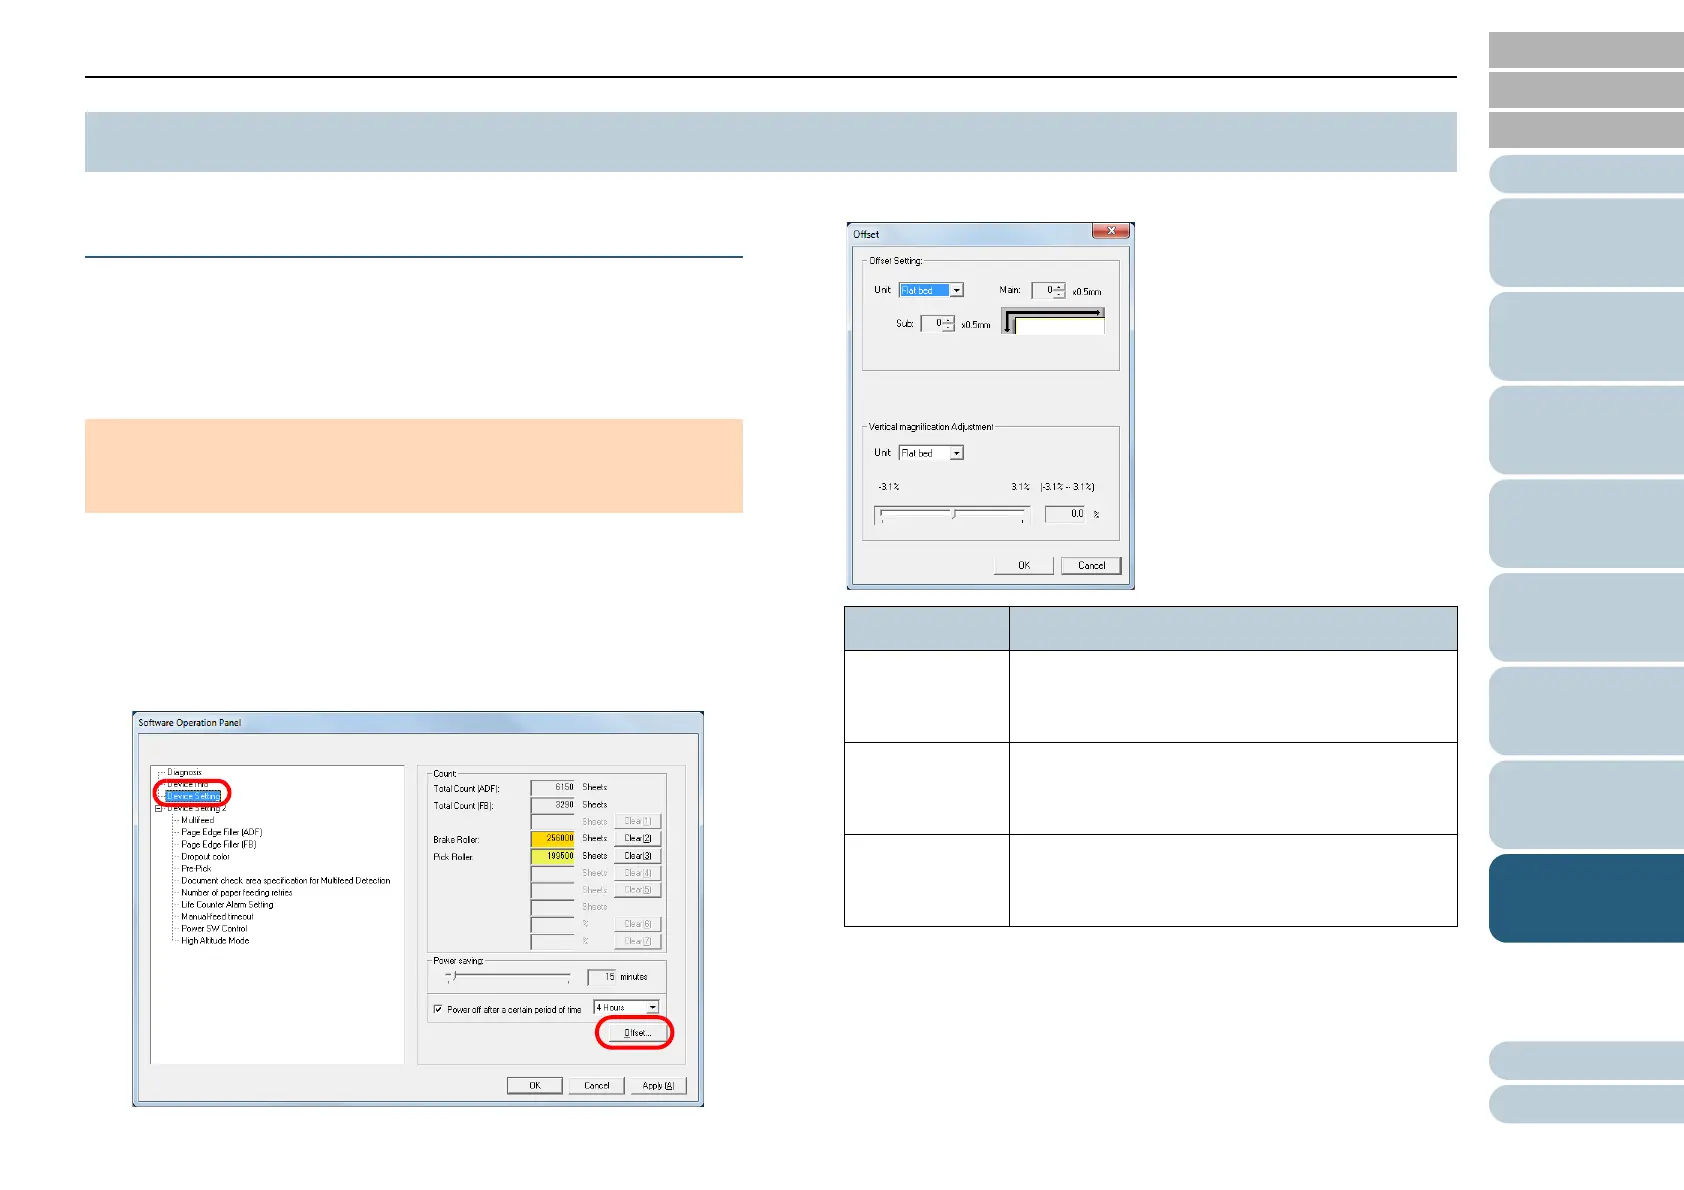Image resolution: width=1684 pixels, height=1190 pixels.
Task: Open the Dropout color setting
Action: coord(205,856)
